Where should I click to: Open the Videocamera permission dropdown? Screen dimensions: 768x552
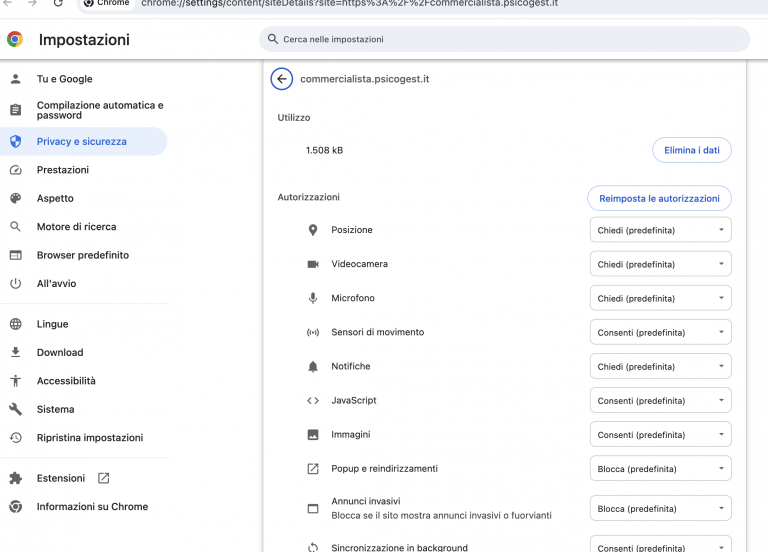tap(660, 264)
